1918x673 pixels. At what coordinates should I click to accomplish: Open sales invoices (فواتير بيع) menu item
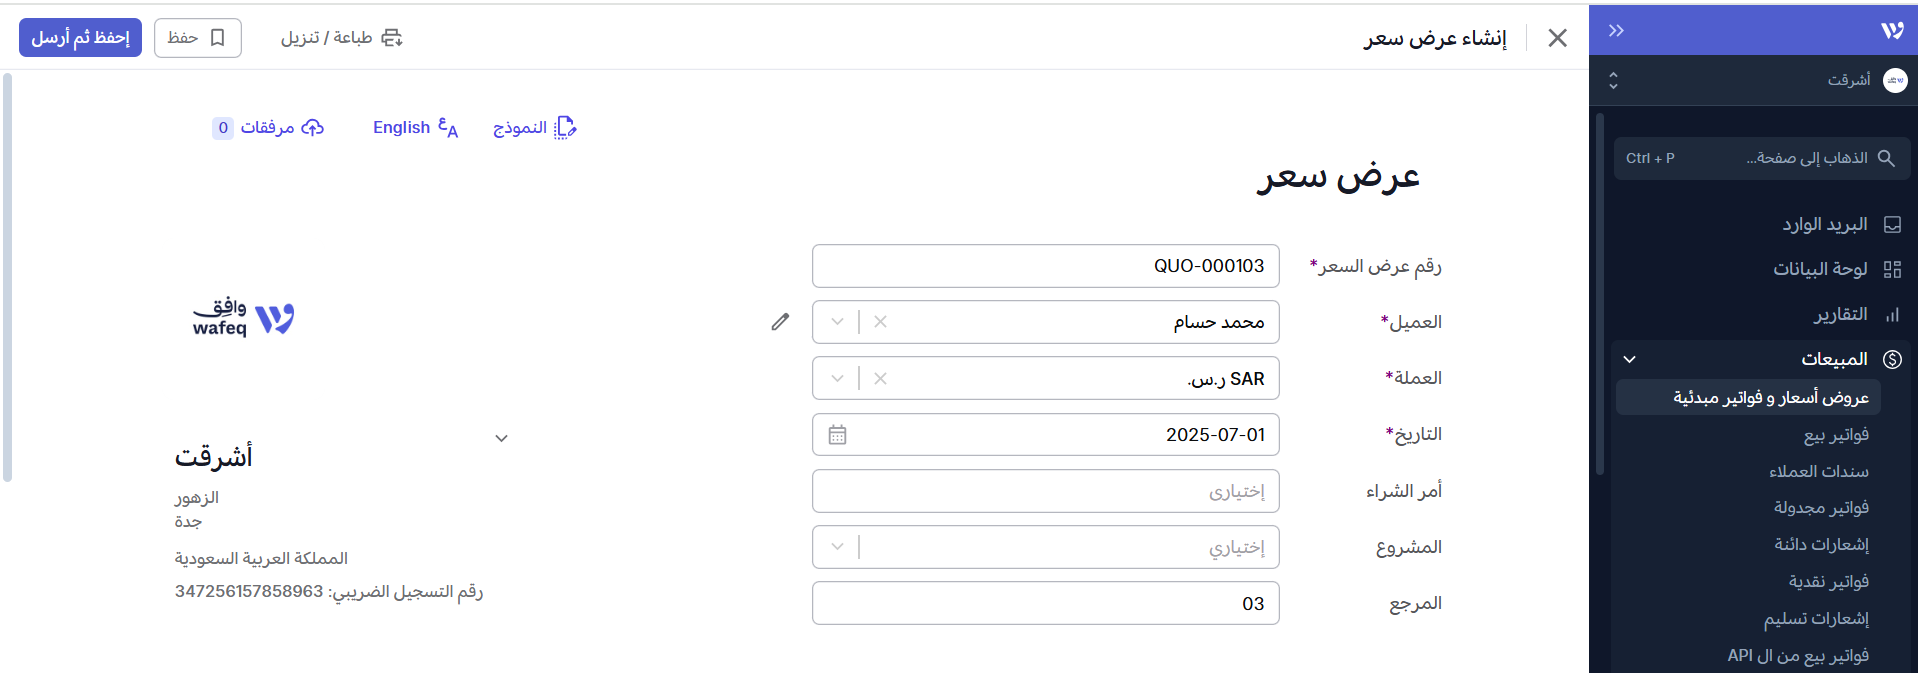(1836, 435)
